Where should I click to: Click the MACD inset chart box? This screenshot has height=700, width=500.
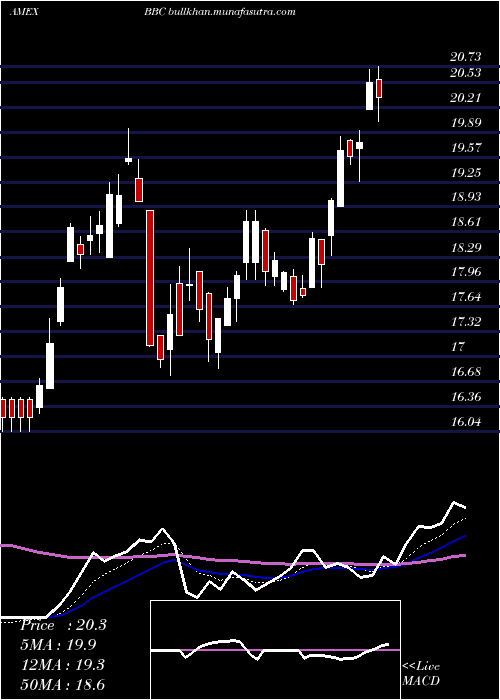(x=275, y=650)
